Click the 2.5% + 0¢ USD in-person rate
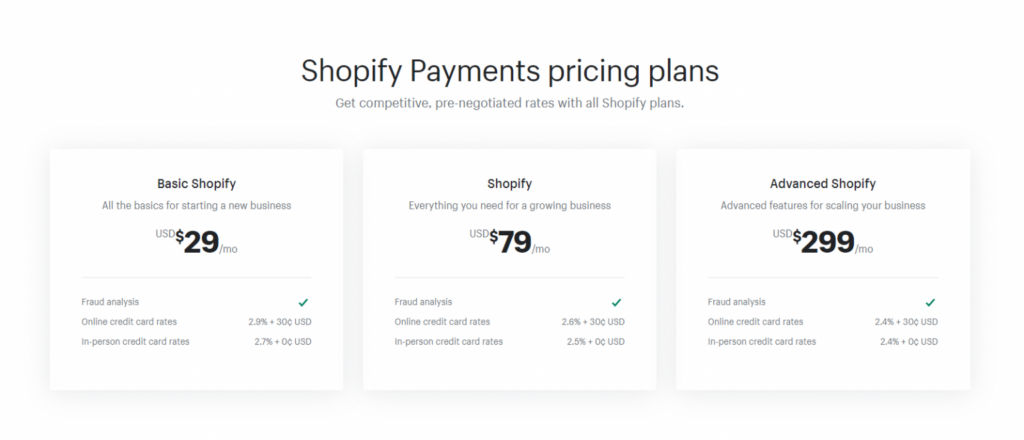Image resolution: width=1024 pixels, height=440 pixels. [x=596, y=341]
